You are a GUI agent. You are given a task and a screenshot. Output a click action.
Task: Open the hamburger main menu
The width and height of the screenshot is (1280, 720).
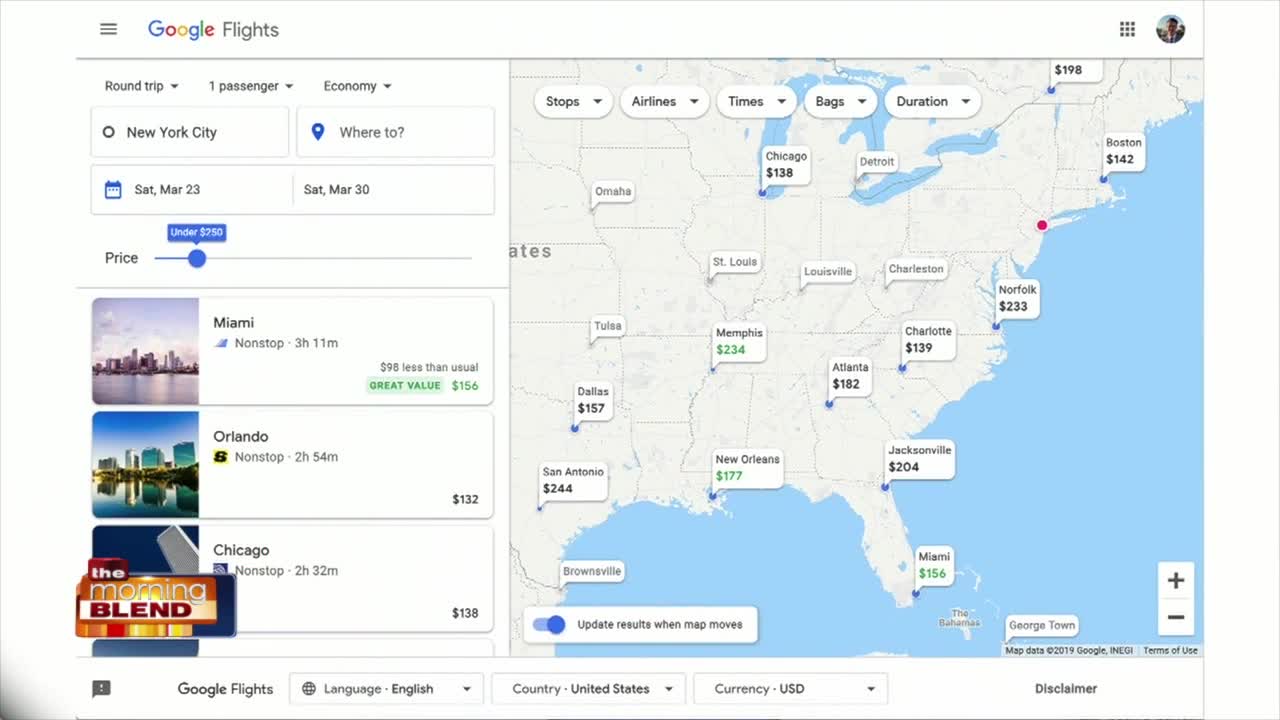point(108,29)
